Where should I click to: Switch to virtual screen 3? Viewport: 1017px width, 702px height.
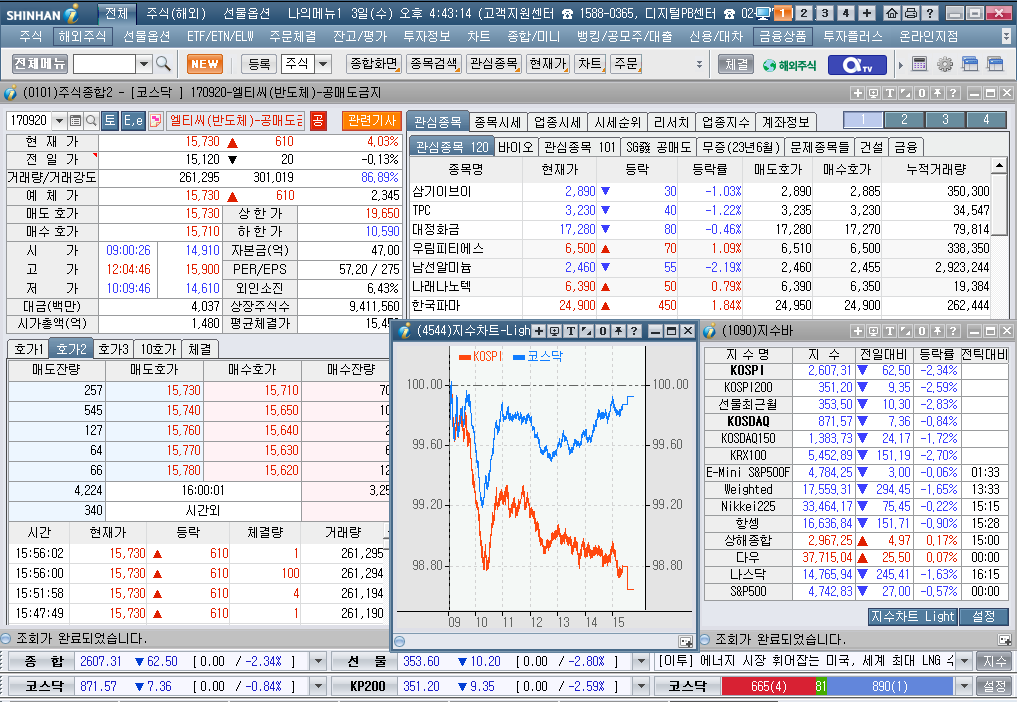pyautogui.click(x=825, y=13)
